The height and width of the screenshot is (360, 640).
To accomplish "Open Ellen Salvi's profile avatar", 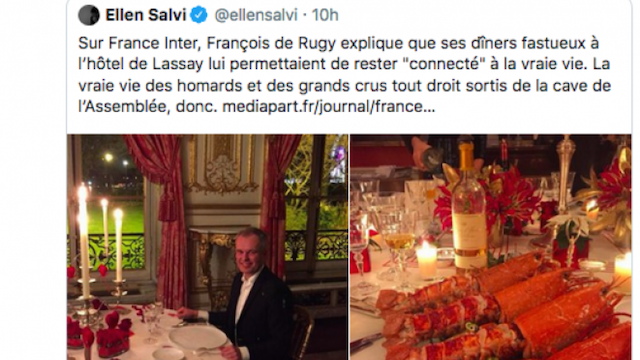I will [x=89, y=15].
